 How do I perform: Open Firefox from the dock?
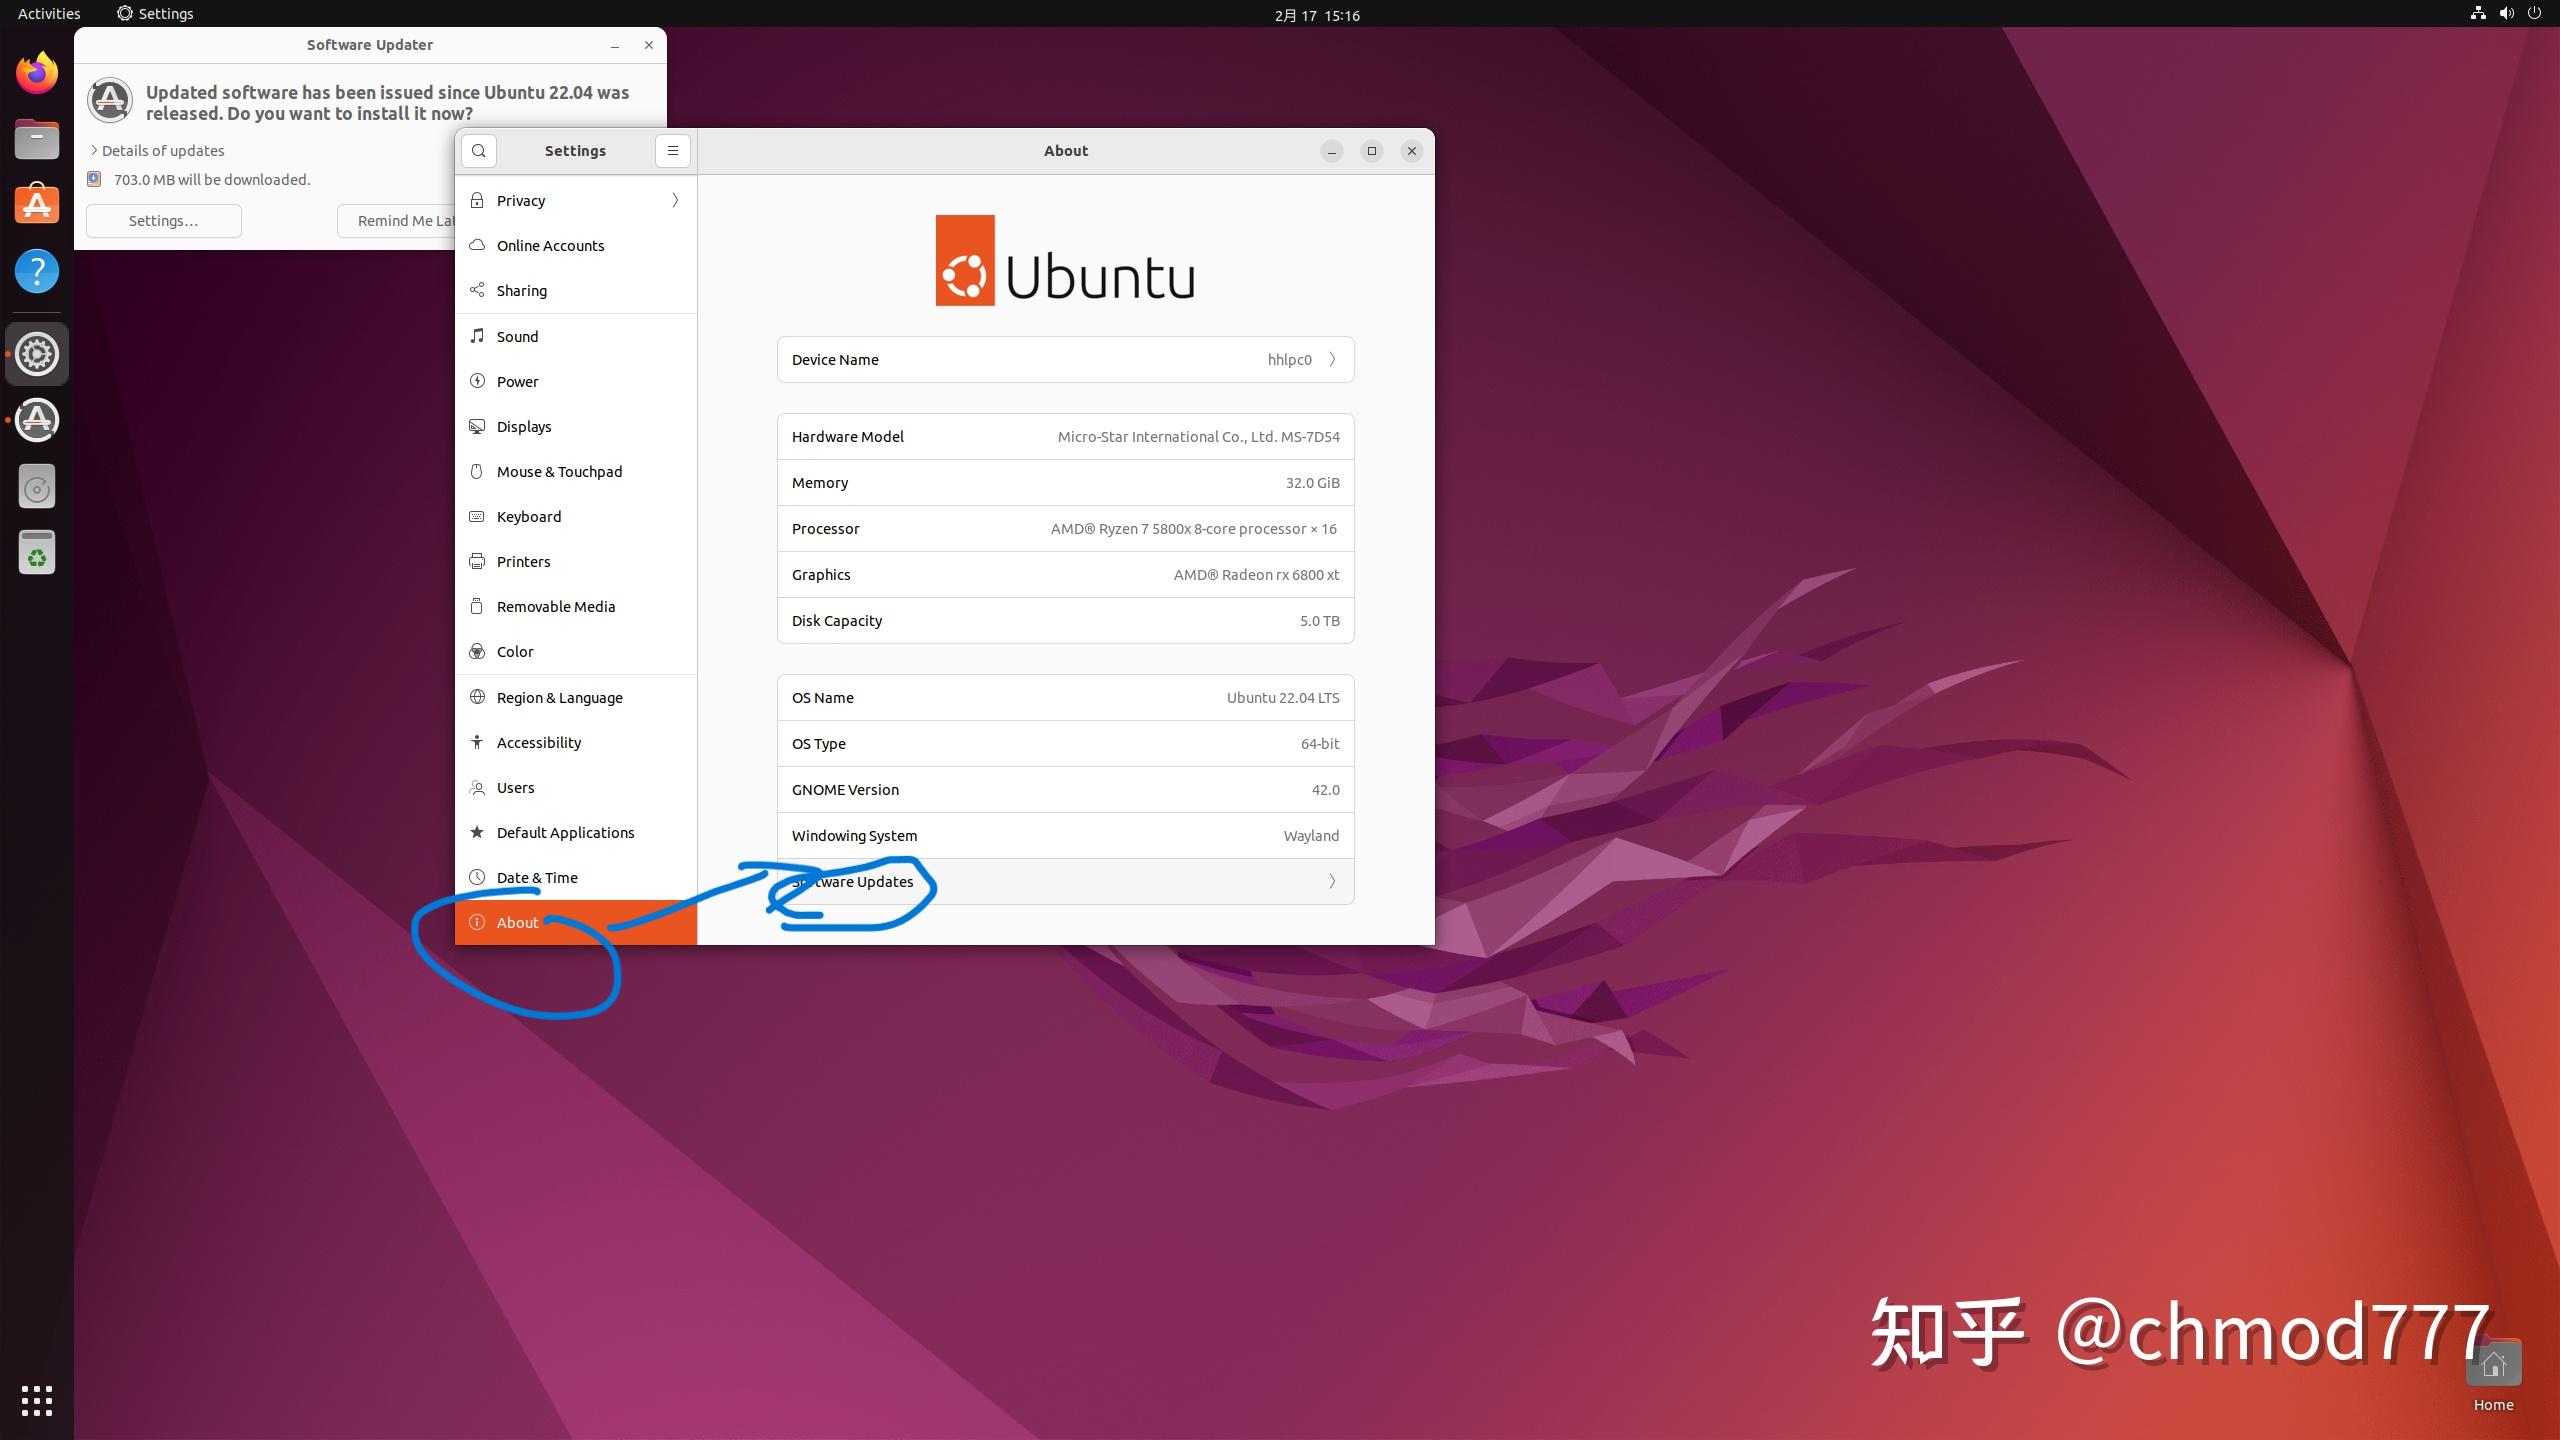pos(37,73)
